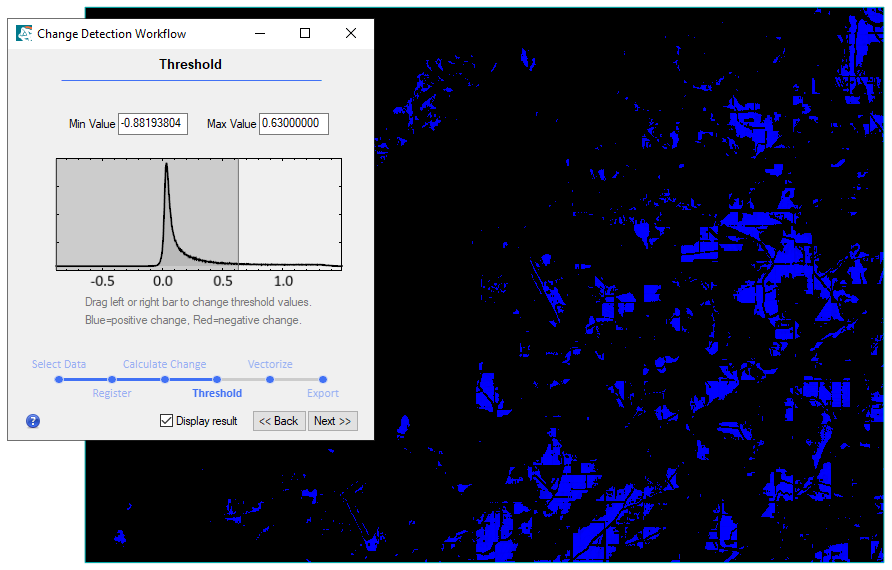Click the Calculate Change step label
This screenshot has width=892, height=570.
[x=164, y=364]
